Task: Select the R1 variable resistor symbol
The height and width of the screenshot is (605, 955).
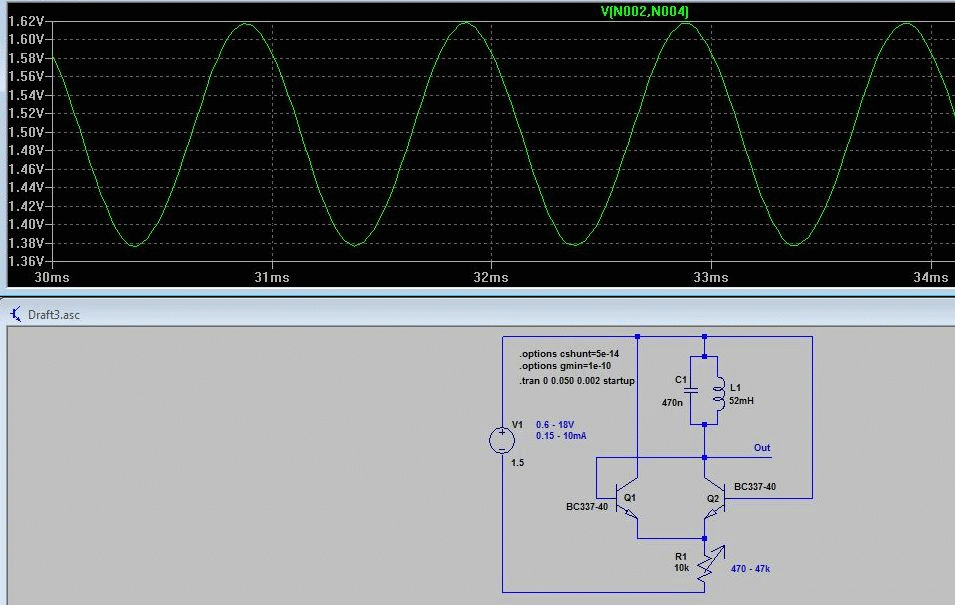Action: [x=710, y=564]
